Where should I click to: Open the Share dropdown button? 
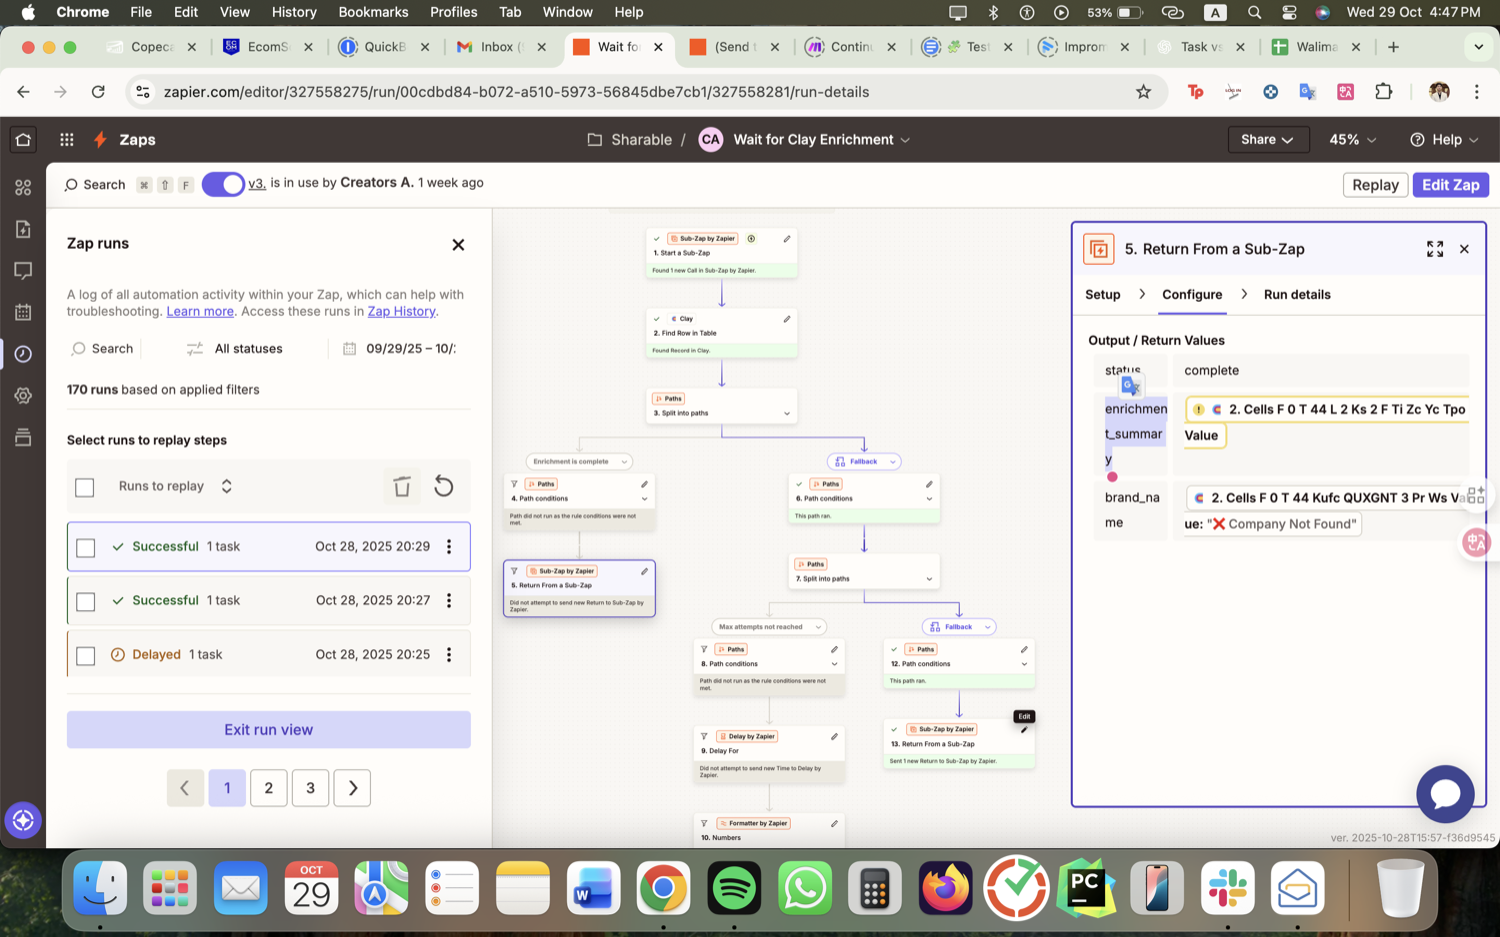pos(1267,140)
